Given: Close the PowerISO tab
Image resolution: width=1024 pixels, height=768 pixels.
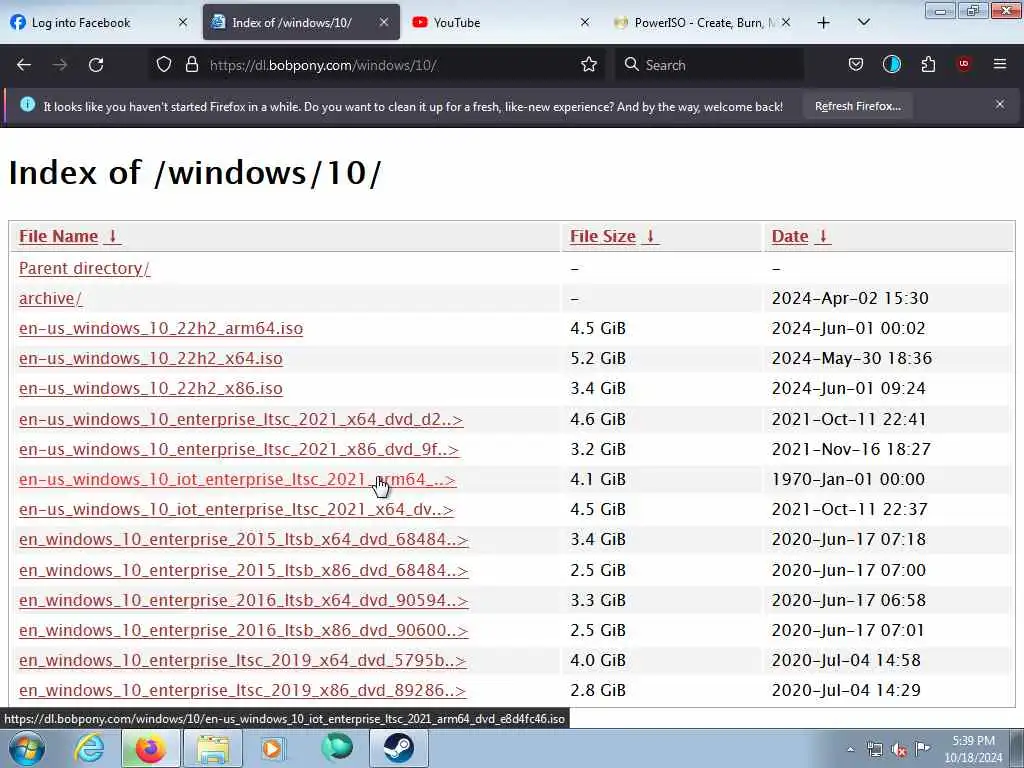Looking at the screenshot, I should tap(786, 22).
